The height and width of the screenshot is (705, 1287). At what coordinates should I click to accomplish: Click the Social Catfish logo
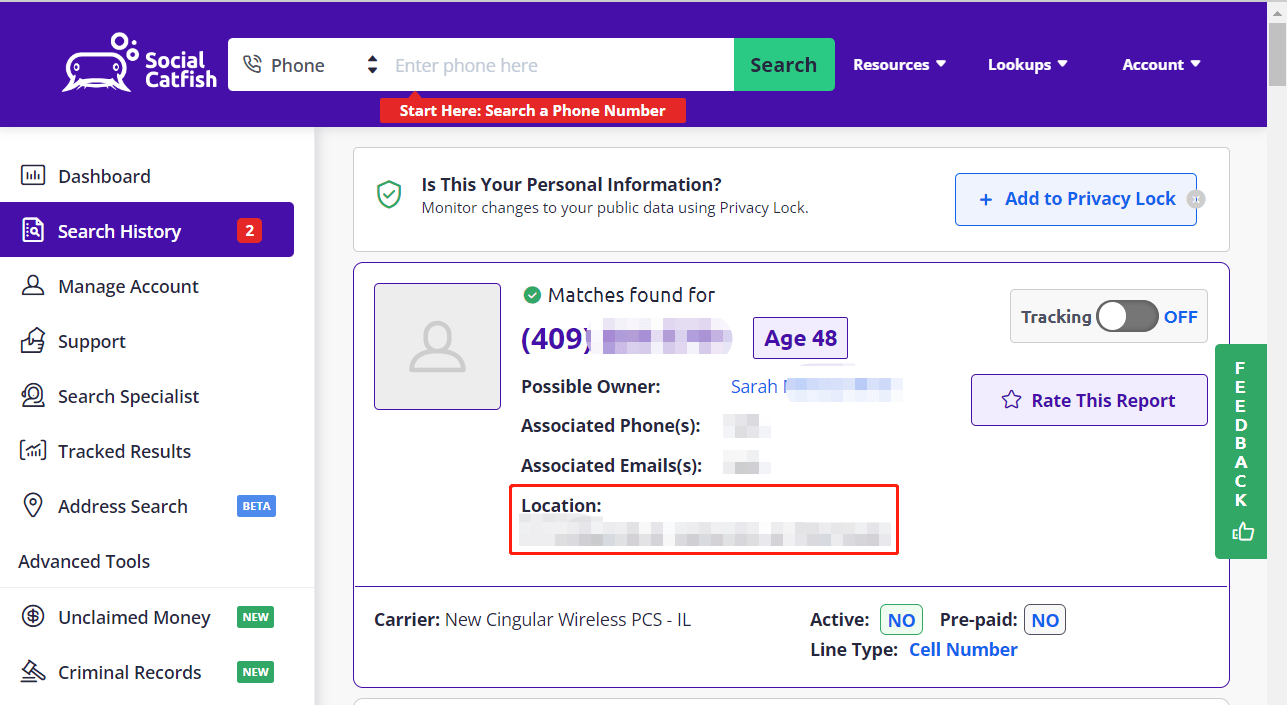point(138,63)
